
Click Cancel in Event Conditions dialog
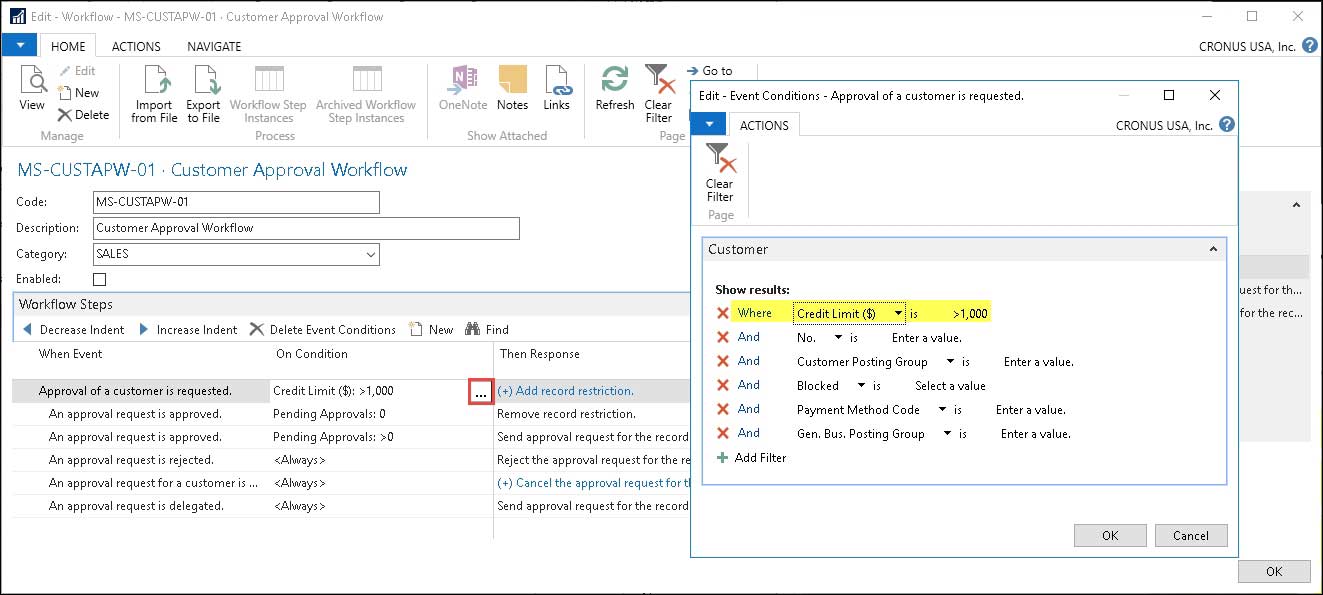(1190, 535)
